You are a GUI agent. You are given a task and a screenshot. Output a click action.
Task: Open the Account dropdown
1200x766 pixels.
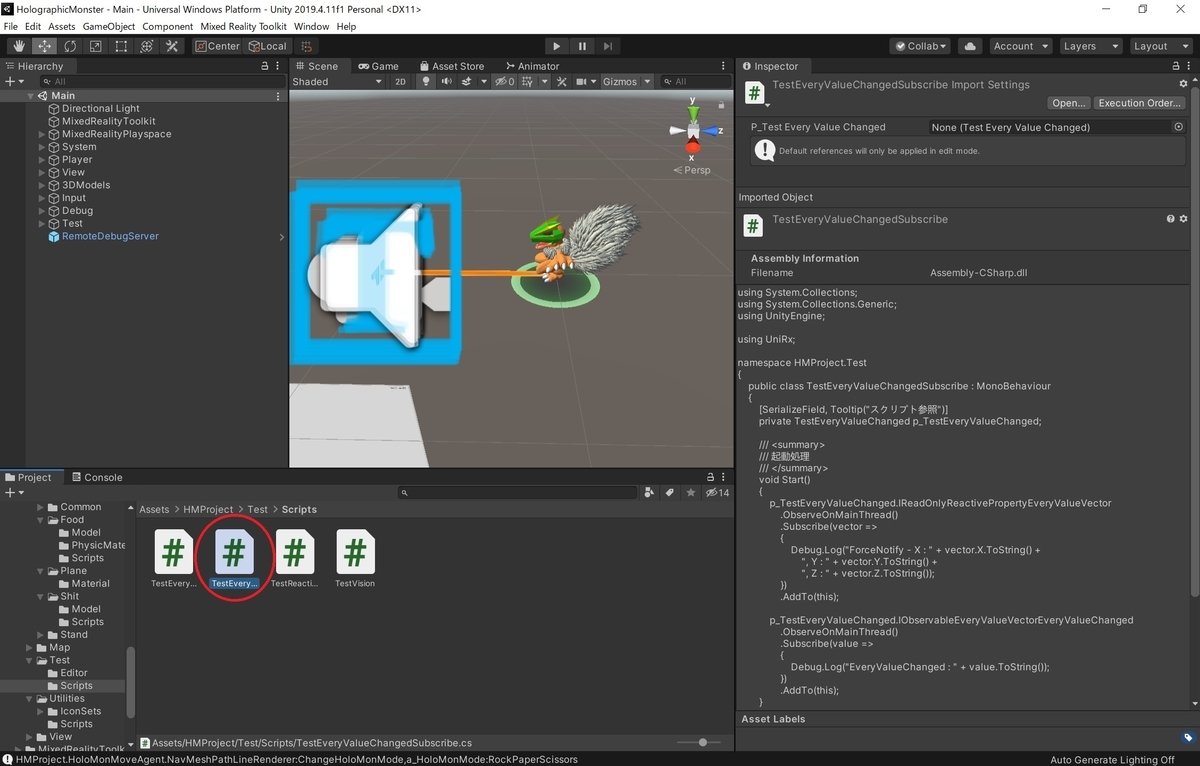tap(1020, 46)
